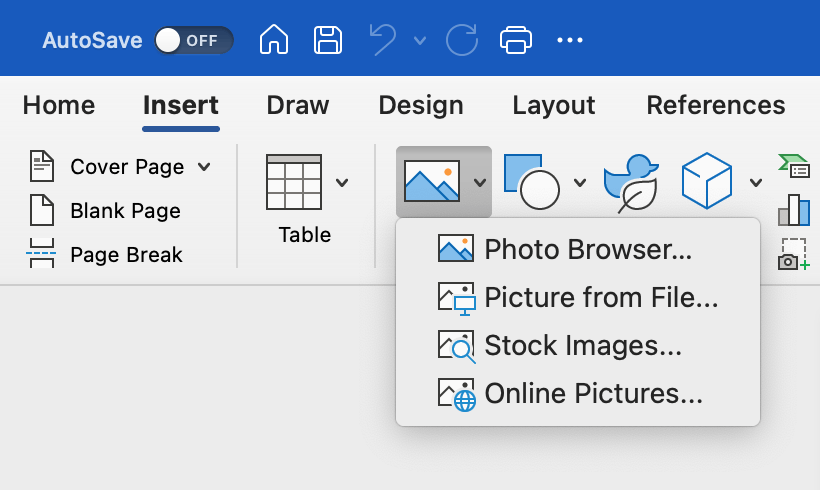The width and height of the screenshot is (820, 490).
Task: Click the Save floppy disk icon
Action: [x=328, y=40]
